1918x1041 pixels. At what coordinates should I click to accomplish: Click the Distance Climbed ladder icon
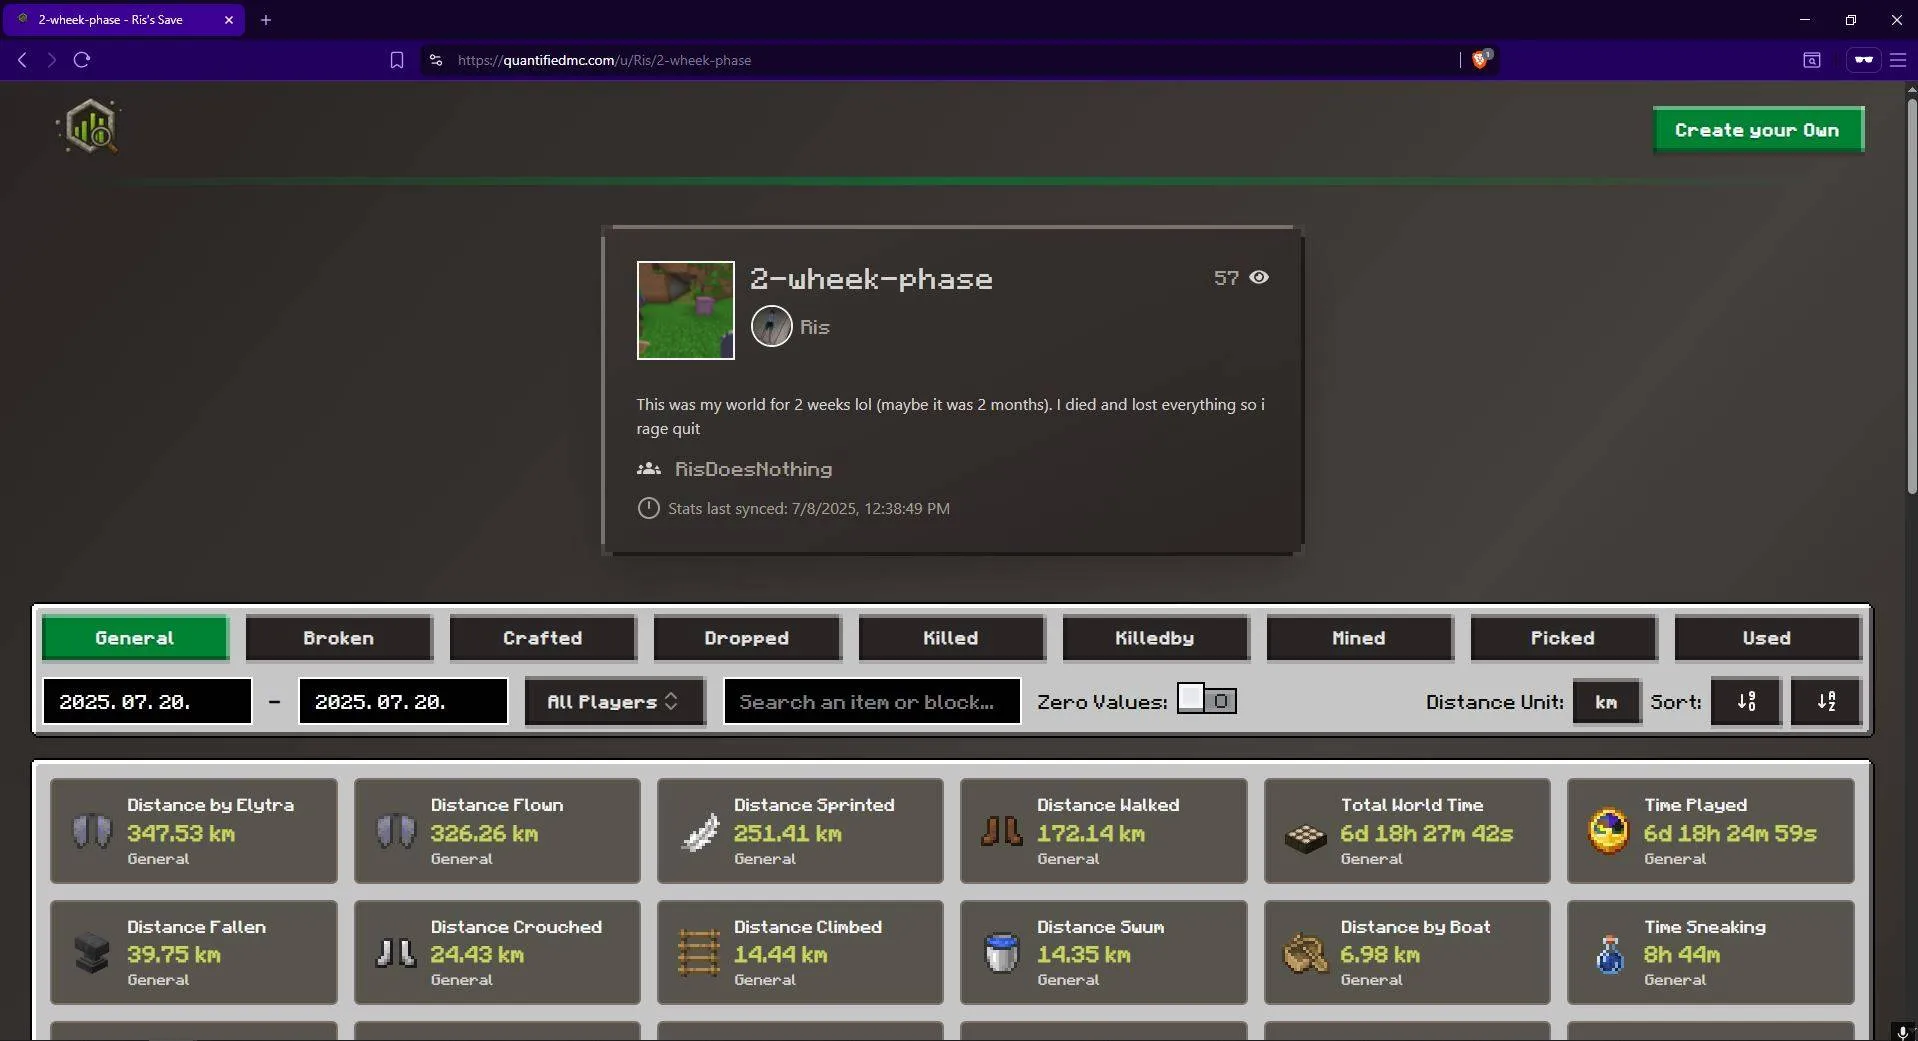[x=699, y=953]
